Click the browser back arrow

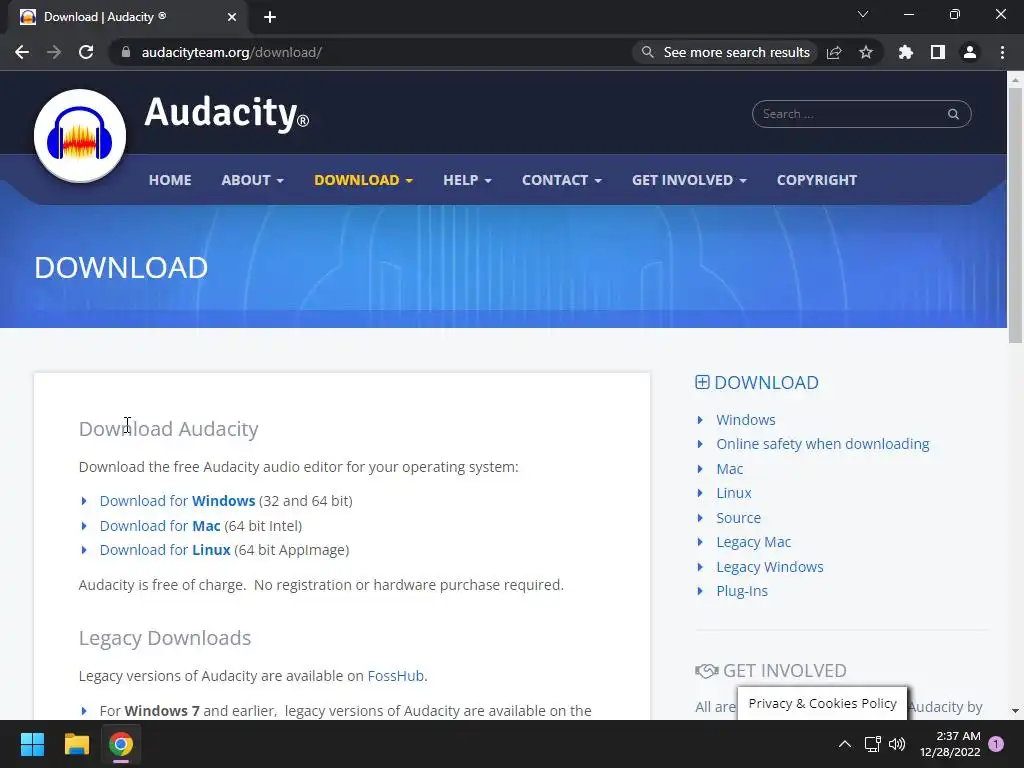[22, 52]
